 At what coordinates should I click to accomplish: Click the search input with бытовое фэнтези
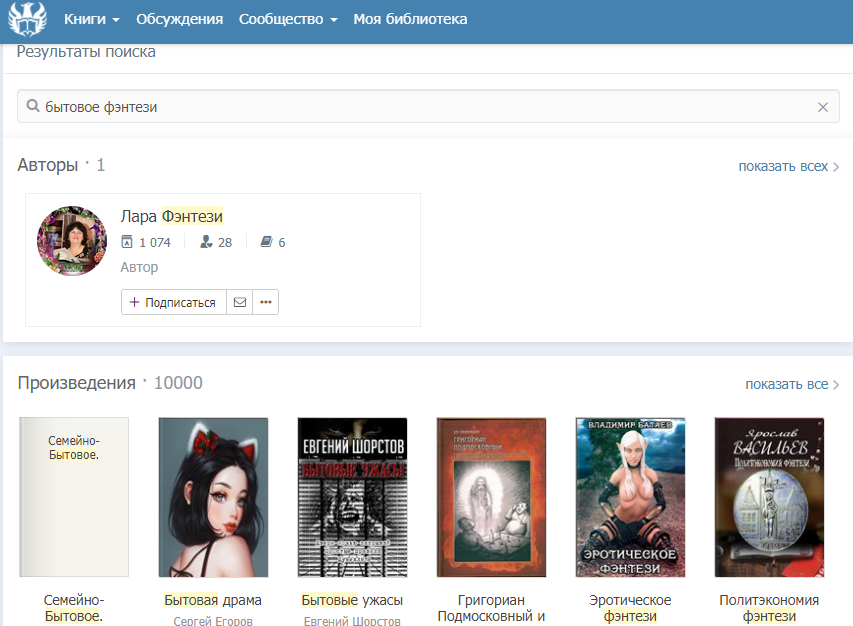[x=420, y=107]
